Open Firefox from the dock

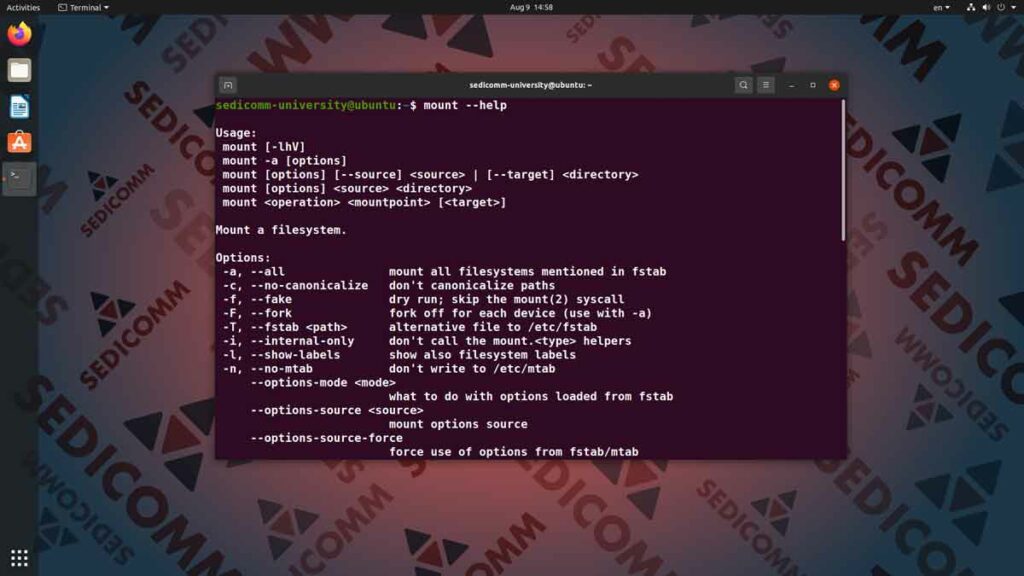point(19,34)
